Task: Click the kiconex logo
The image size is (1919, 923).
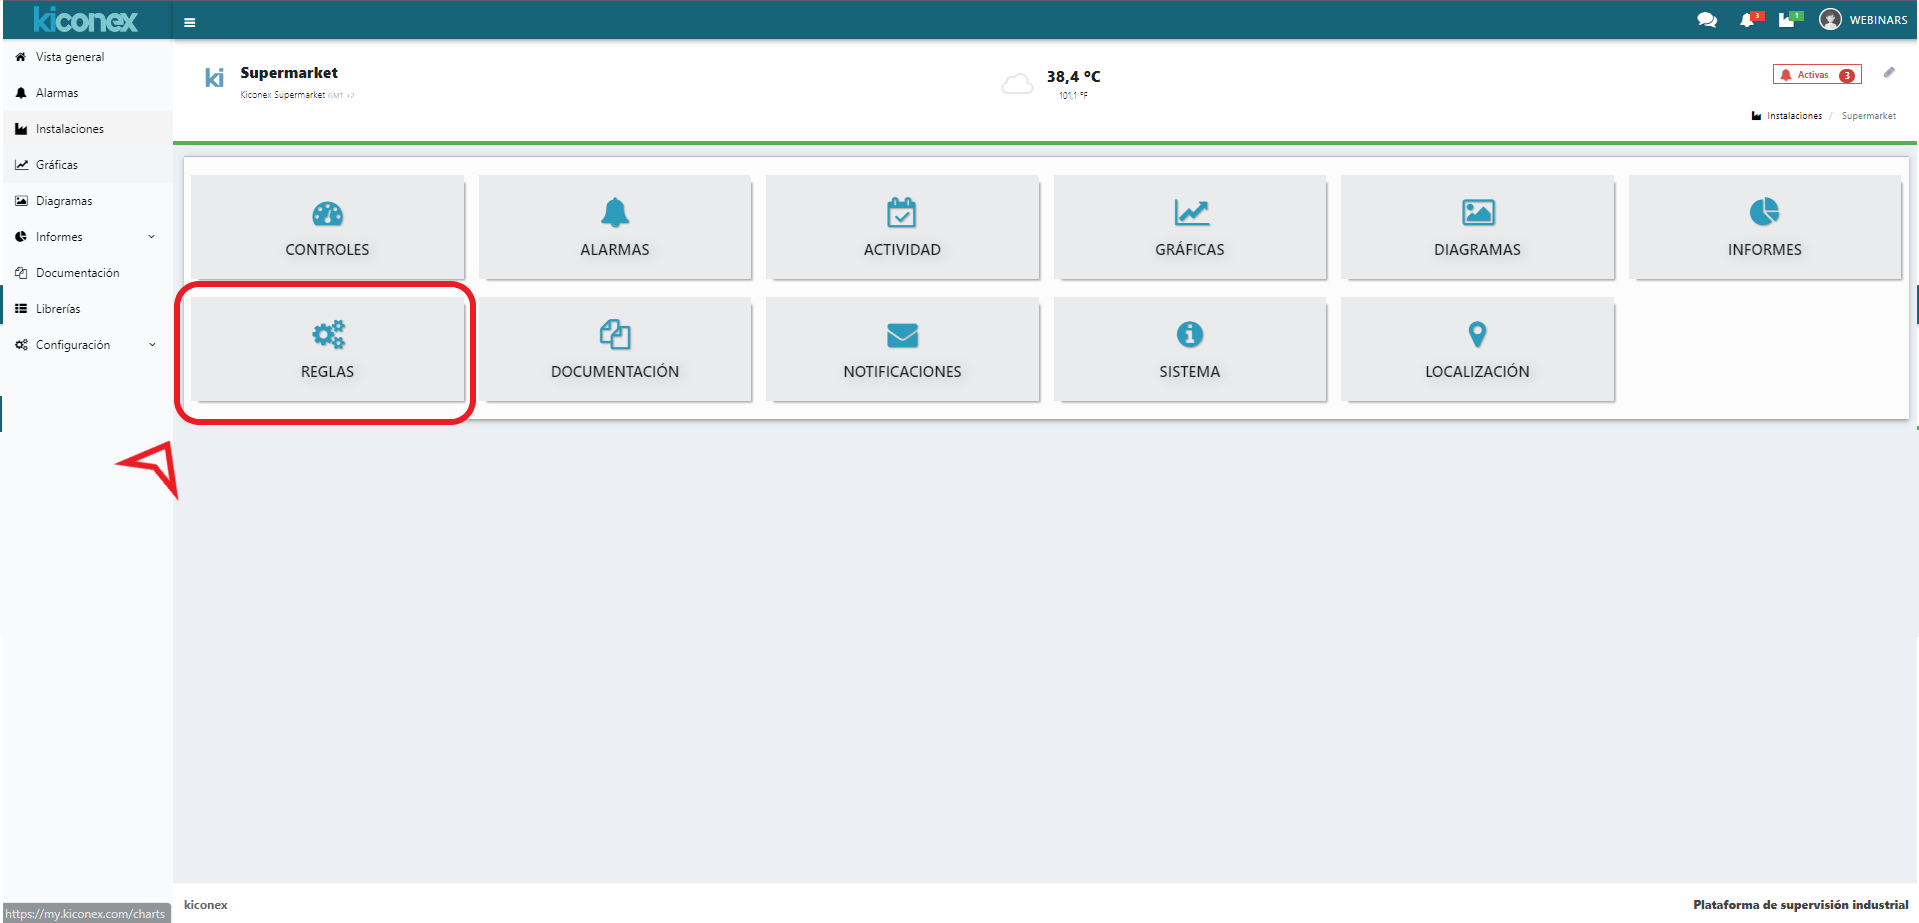Action: [x=86, y=20]
